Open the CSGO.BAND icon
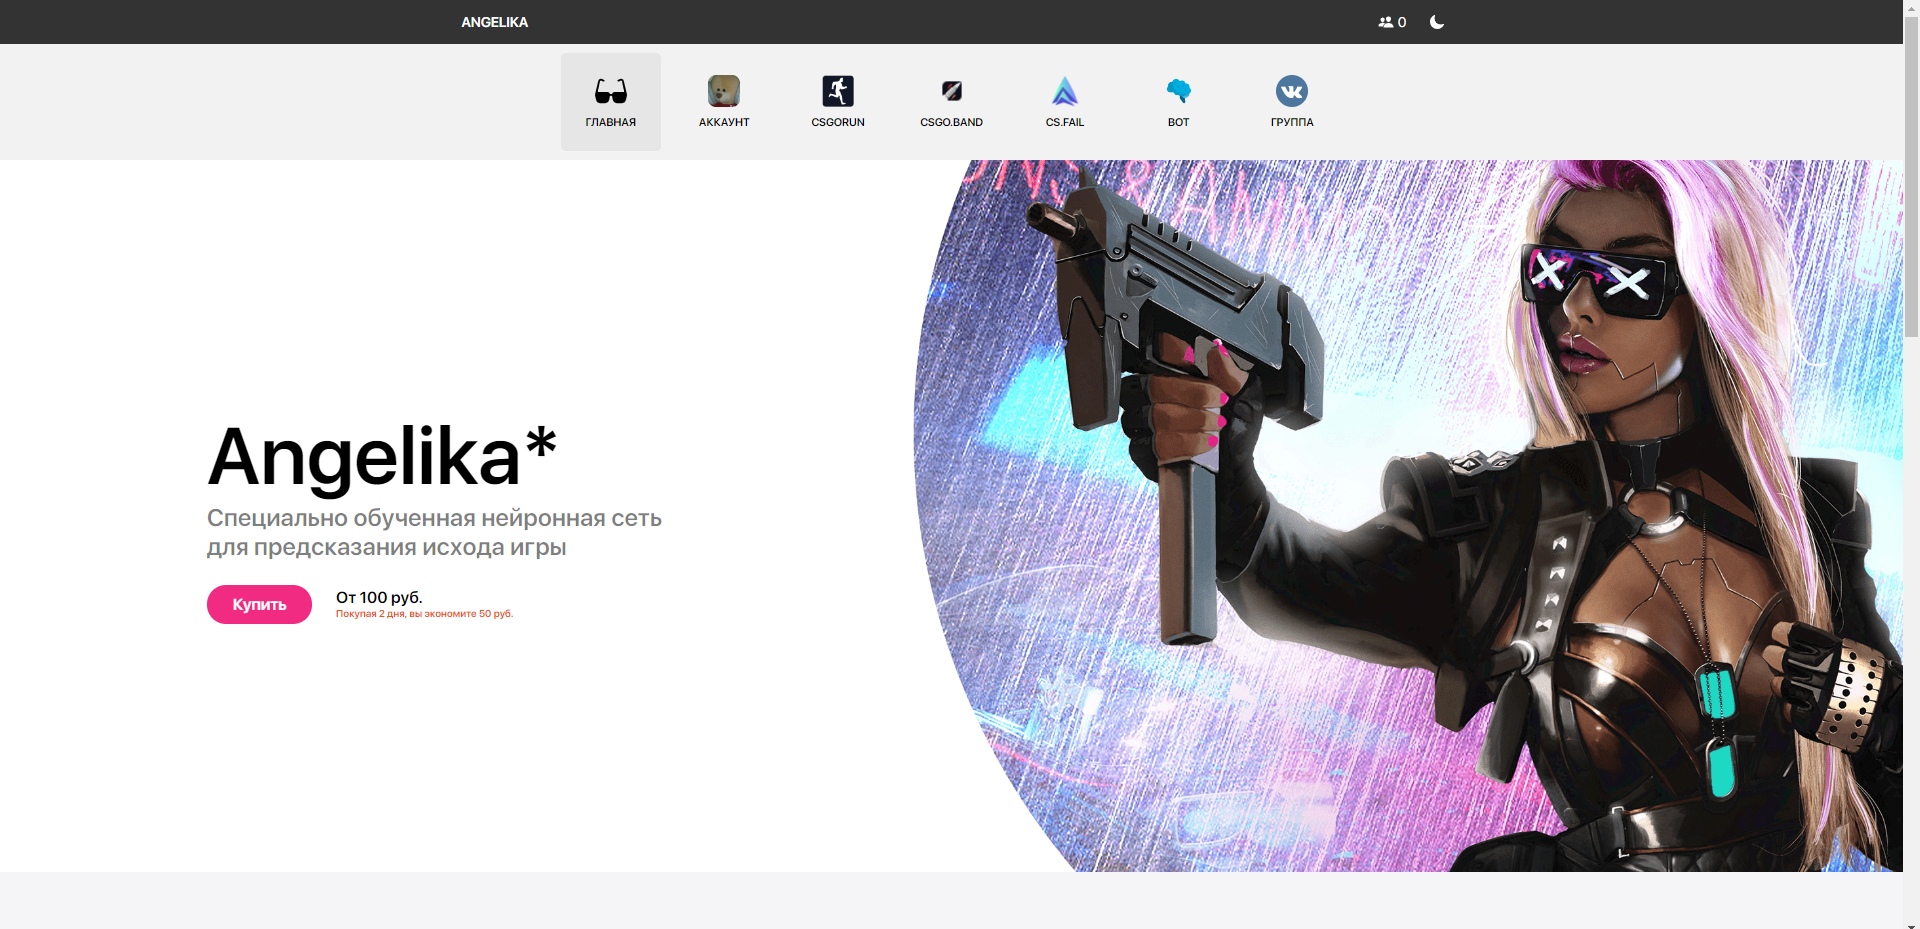1920x929 pixels. click(x=951, y=91)
